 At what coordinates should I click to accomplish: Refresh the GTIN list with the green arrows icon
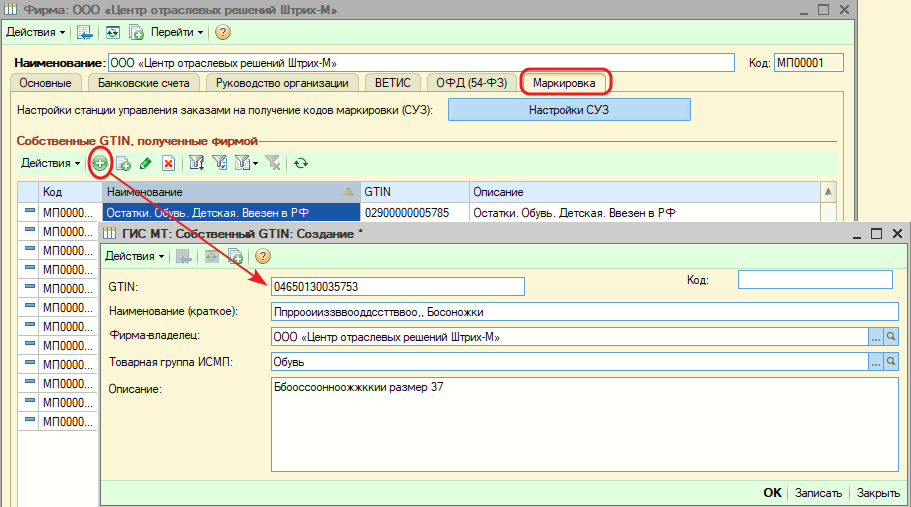[x=300, y=163]
